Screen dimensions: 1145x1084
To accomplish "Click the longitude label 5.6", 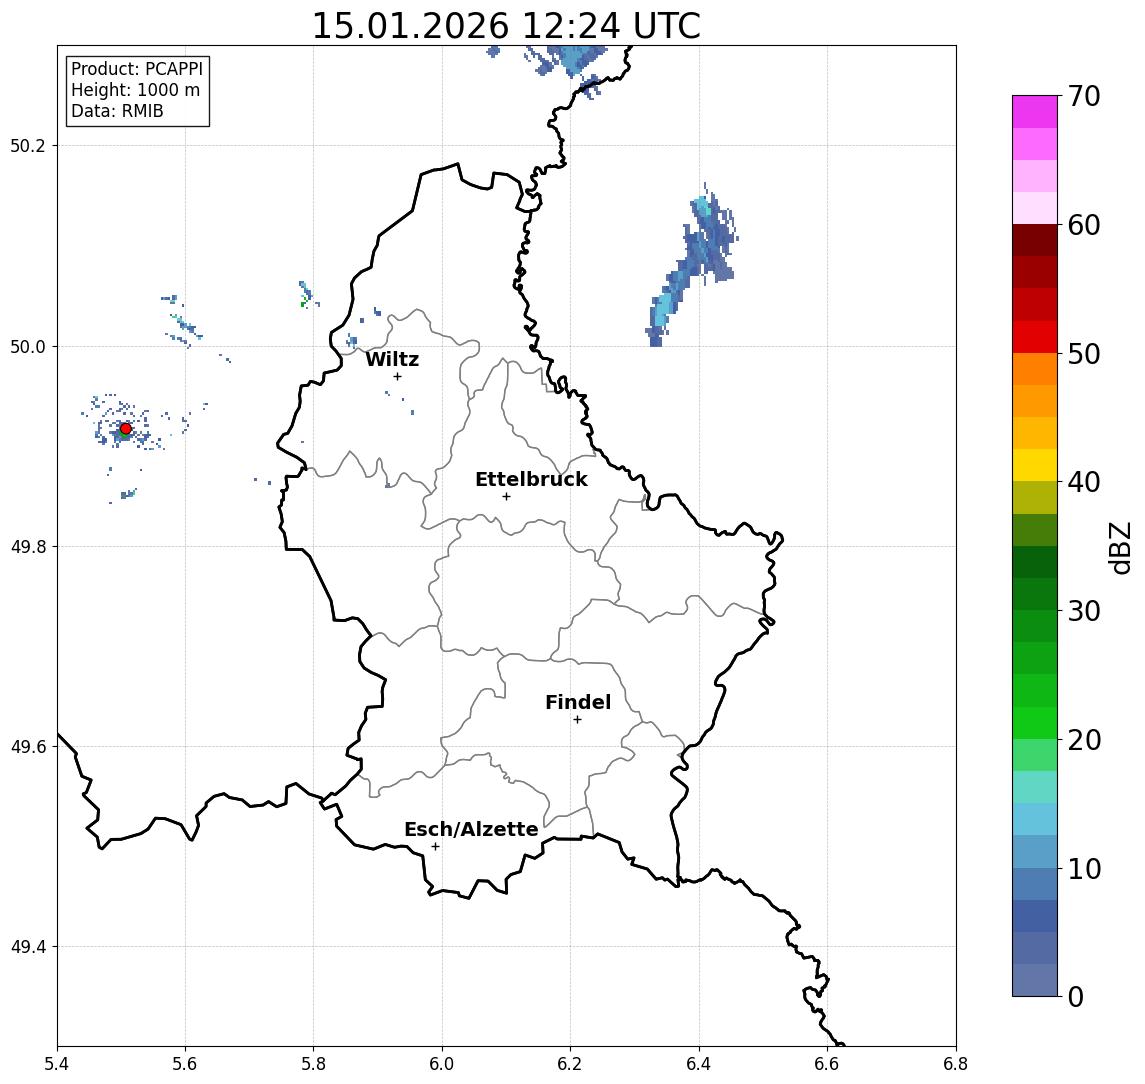I will (x=185, y=1064).
